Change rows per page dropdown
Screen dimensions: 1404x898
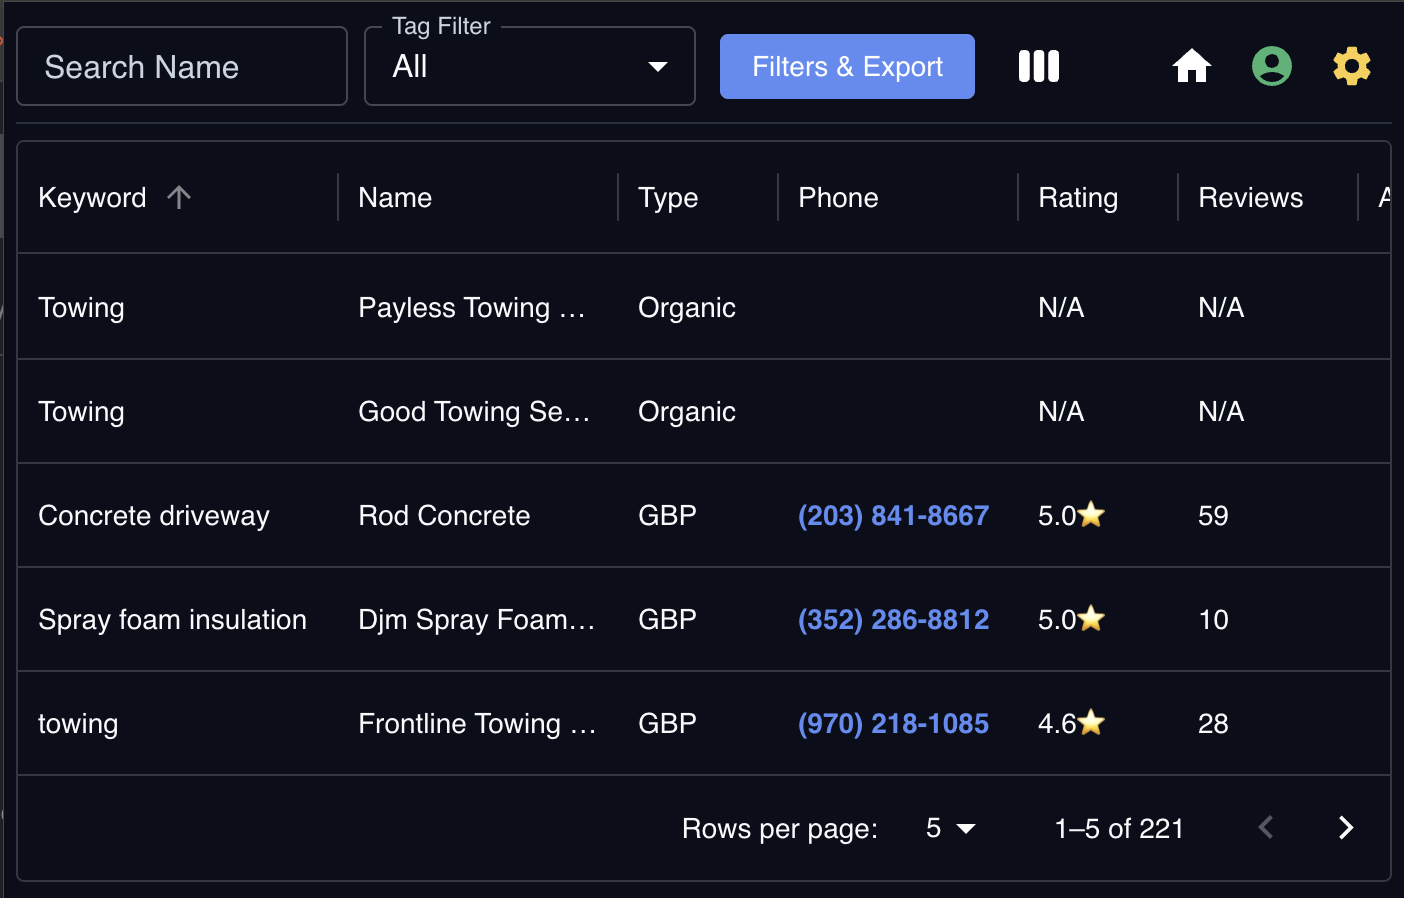[x=949, y=828]
